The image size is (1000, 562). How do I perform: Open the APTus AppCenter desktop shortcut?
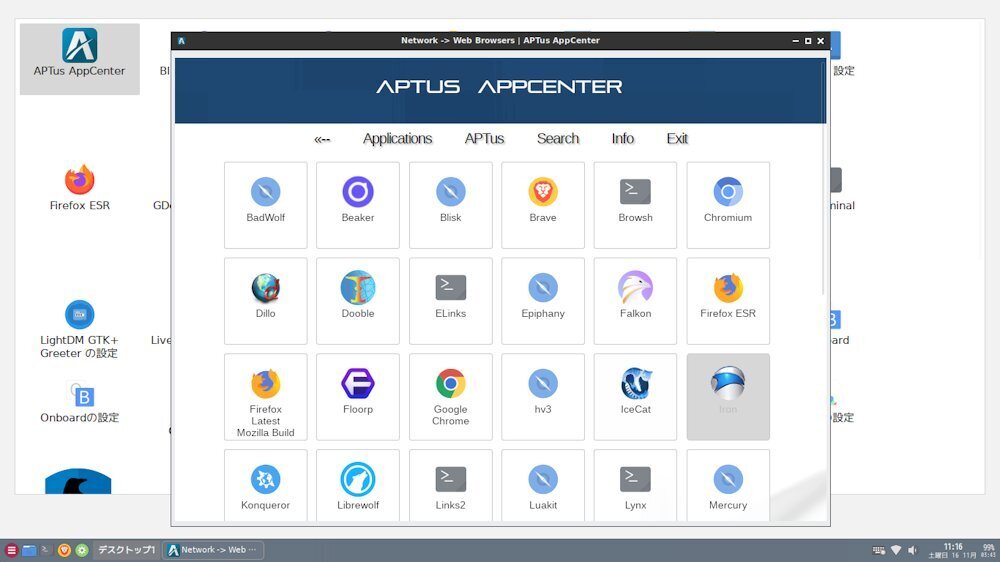(79, 54)
